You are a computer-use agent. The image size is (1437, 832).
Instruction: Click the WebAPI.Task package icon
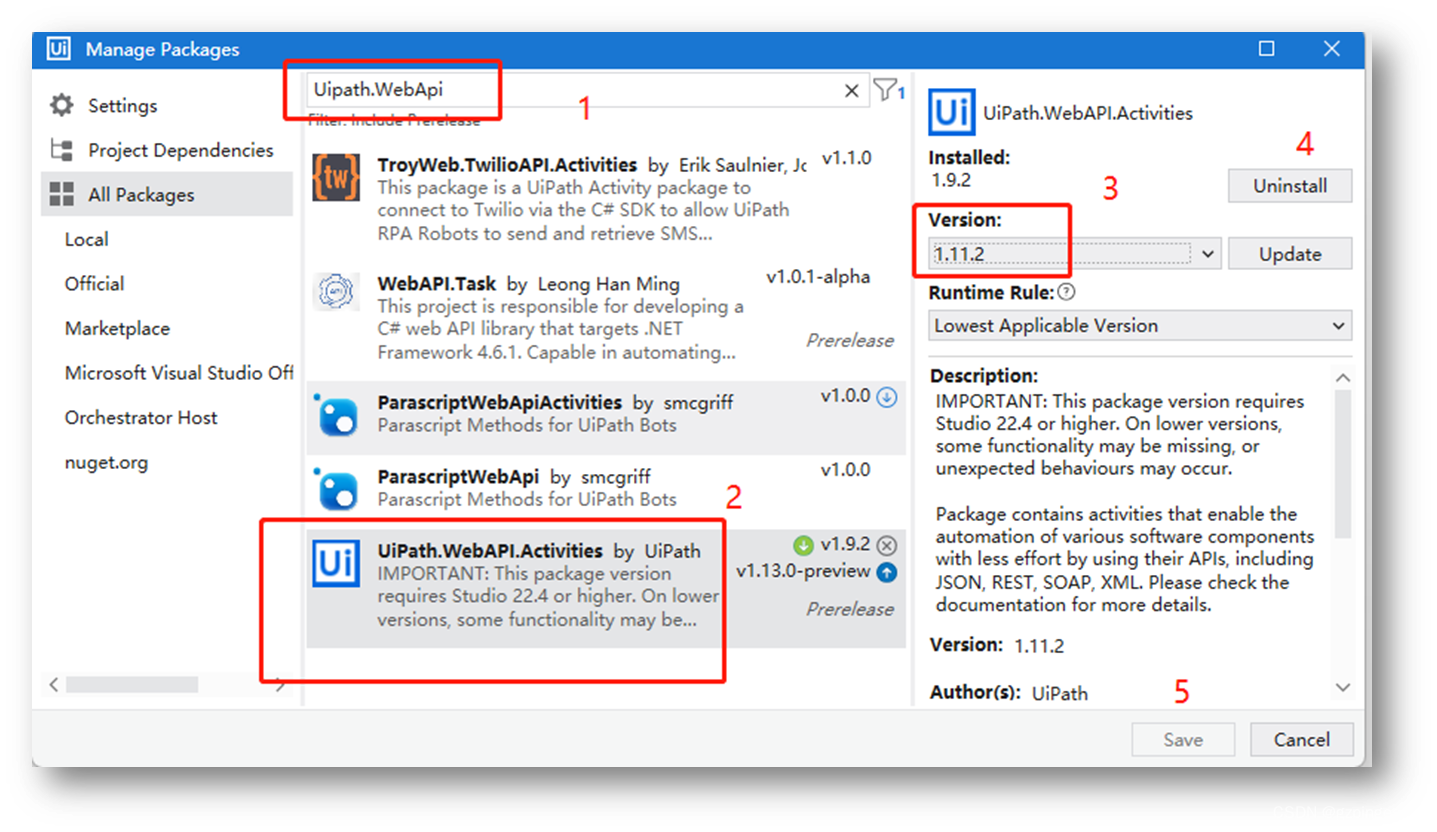tap(336, 291)
